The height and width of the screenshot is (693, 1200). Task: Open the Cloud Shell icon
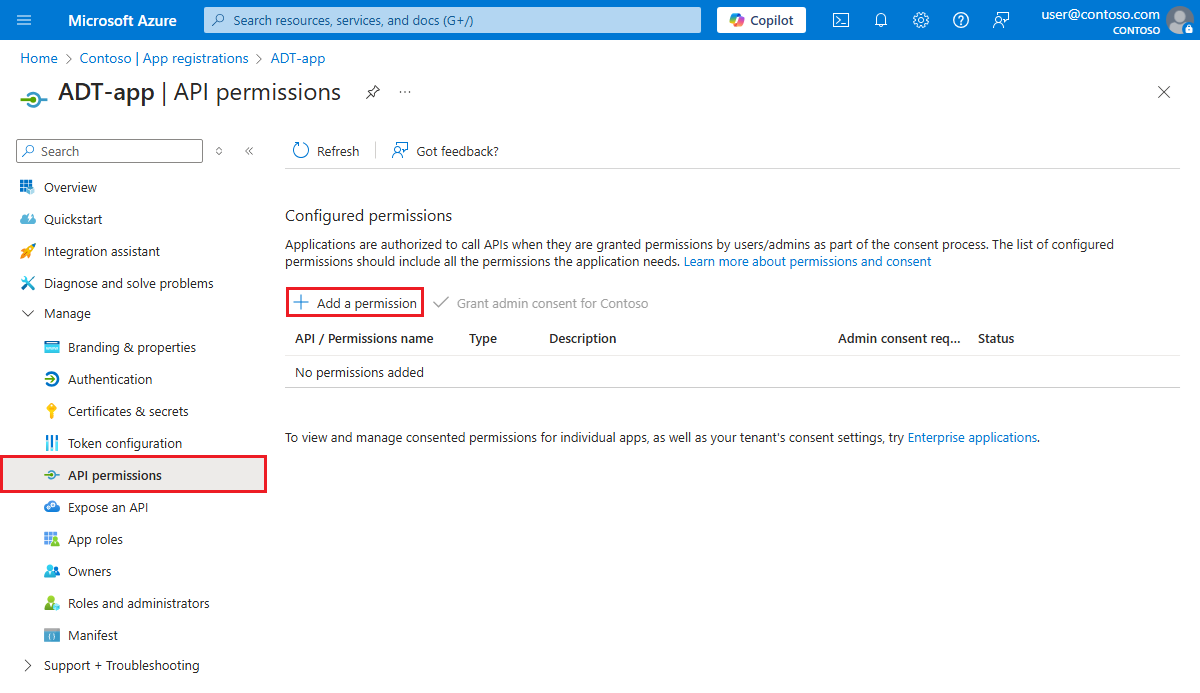click(x=841, y=20)
